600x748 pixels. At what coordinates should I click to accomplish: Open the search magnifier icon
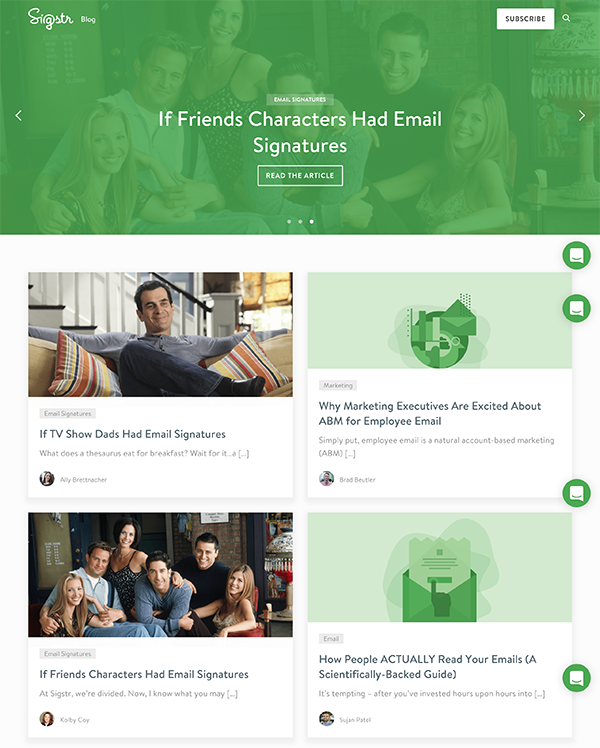[566, 18]
